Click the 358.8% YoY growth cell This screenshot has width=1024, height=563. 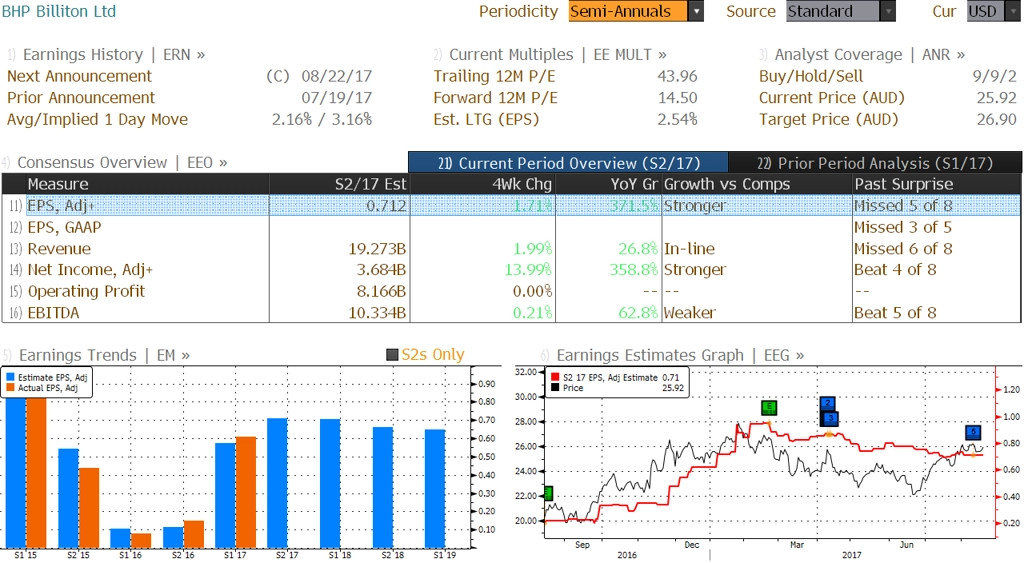pyautogui.click(x=633, y=270)
